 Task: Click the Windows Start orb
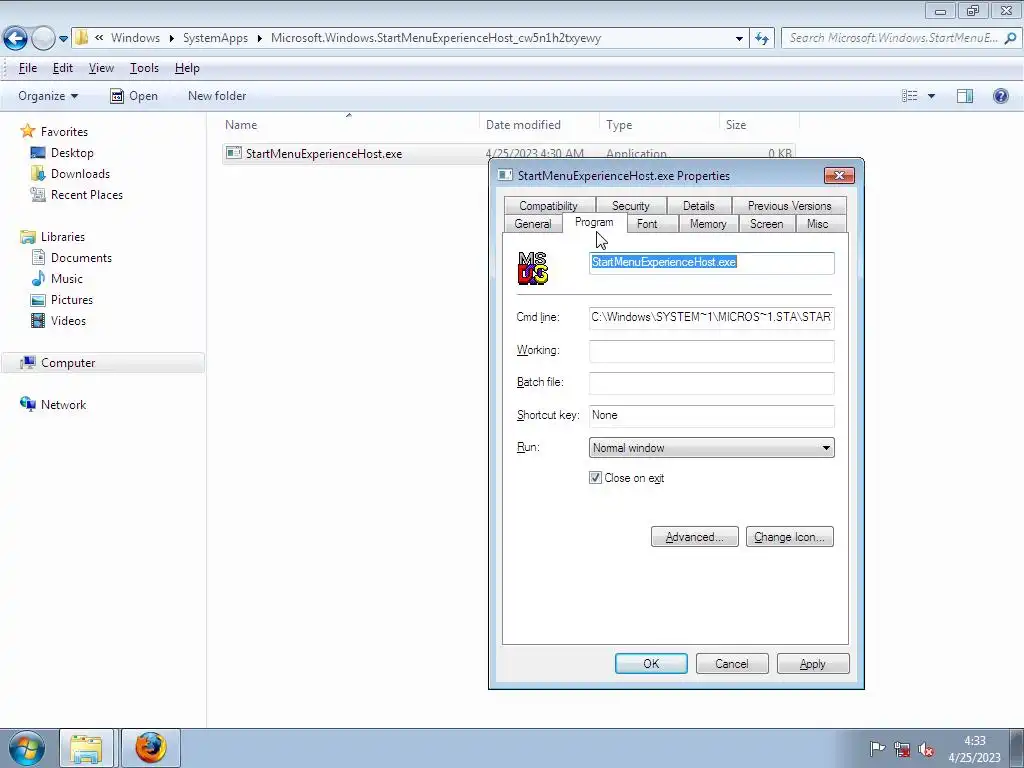click(x=26, y=748)
